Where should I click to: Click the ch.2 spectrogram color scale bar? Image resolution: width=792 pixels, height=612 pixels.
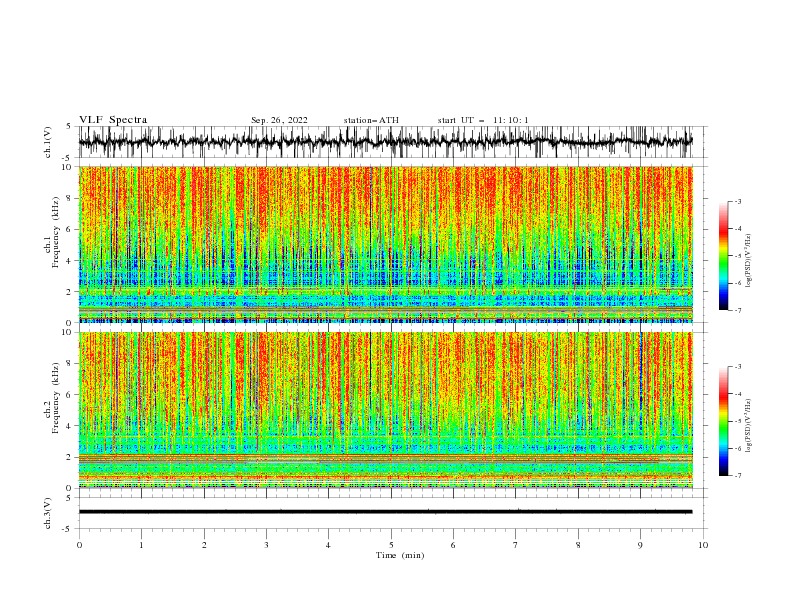click(723, 421)
